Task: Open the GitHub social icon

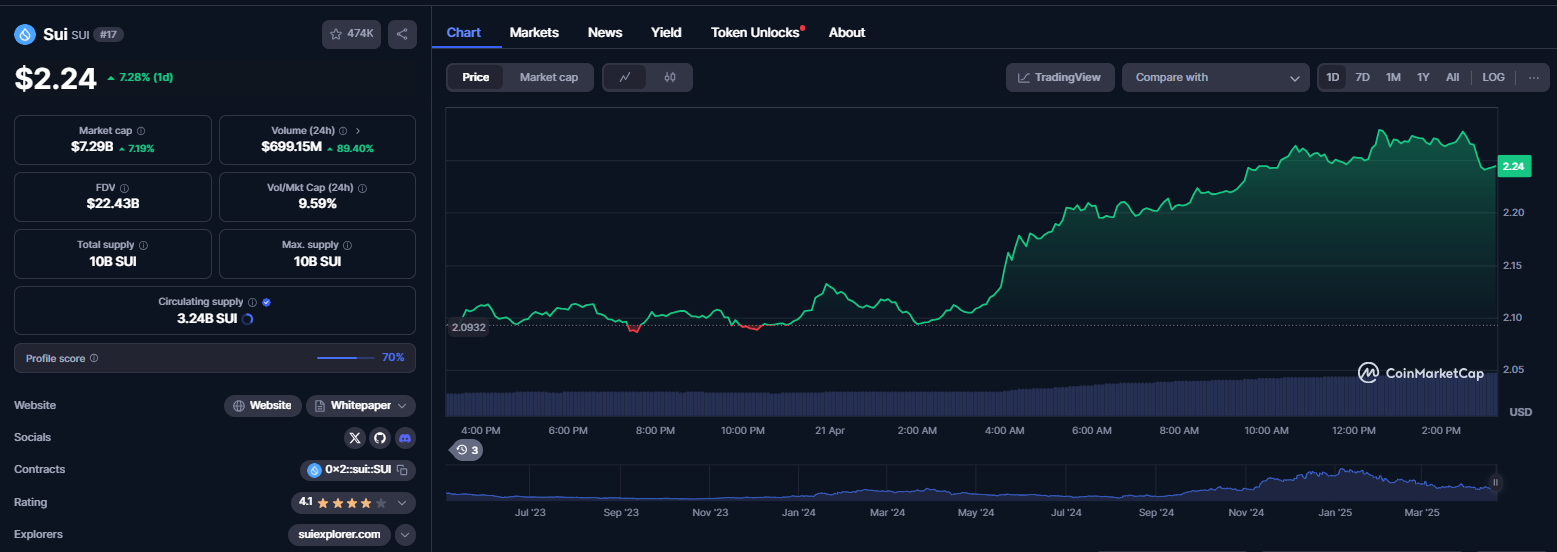Action: [380, 438]
